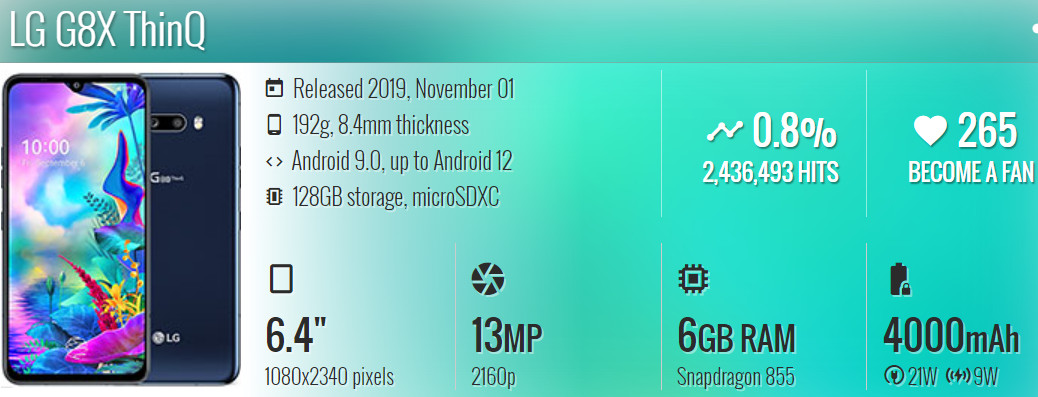
Task: Click the battery icon
Action: (x=900, y=279)
